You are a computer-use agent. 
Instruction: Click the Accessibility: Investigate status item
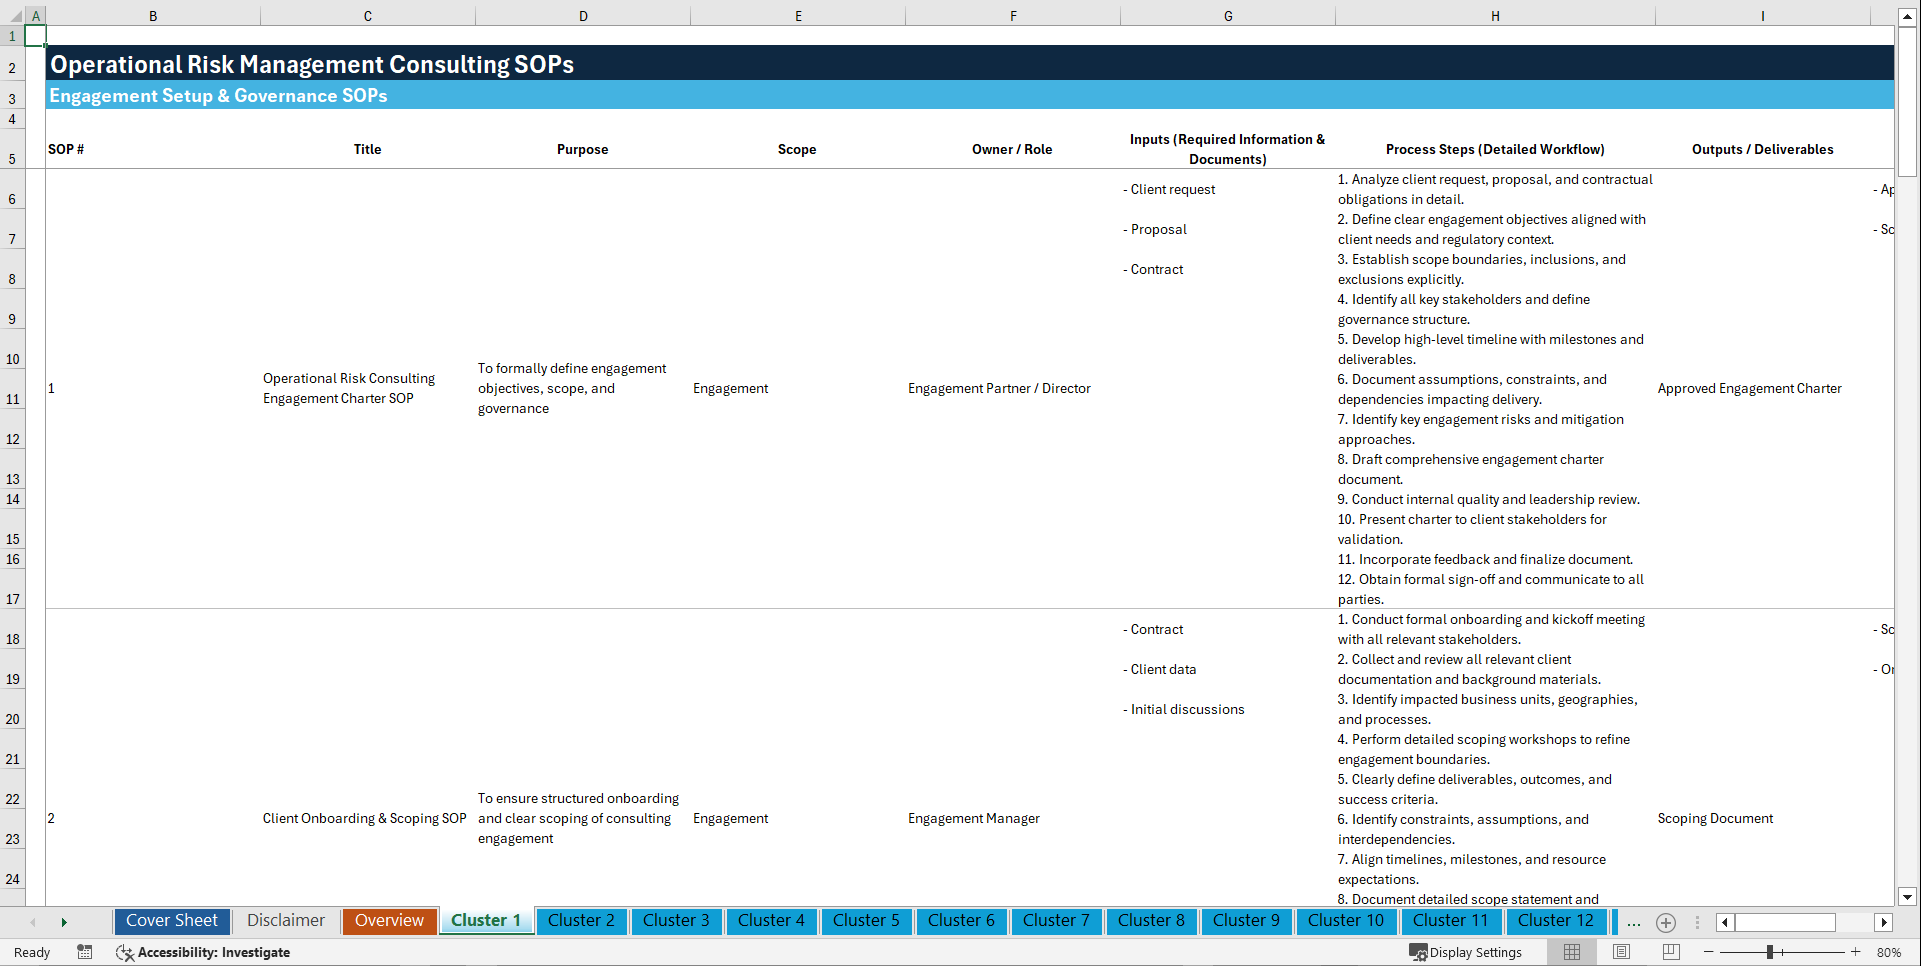pyautogui.click(x=203, y=952)
